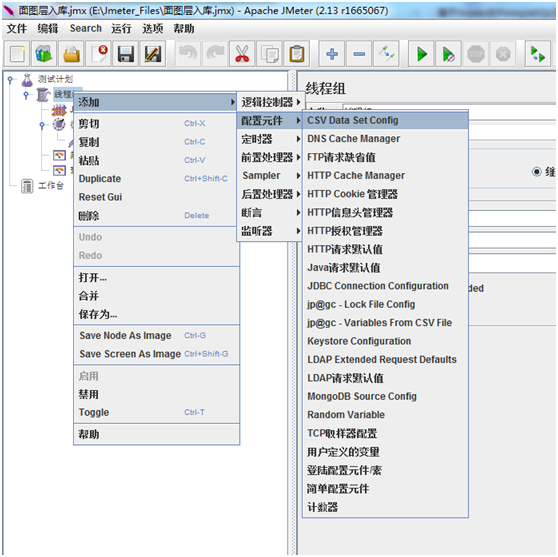
Task: Expand the 逻辑控制器 submenu
Action: (270, 102)
